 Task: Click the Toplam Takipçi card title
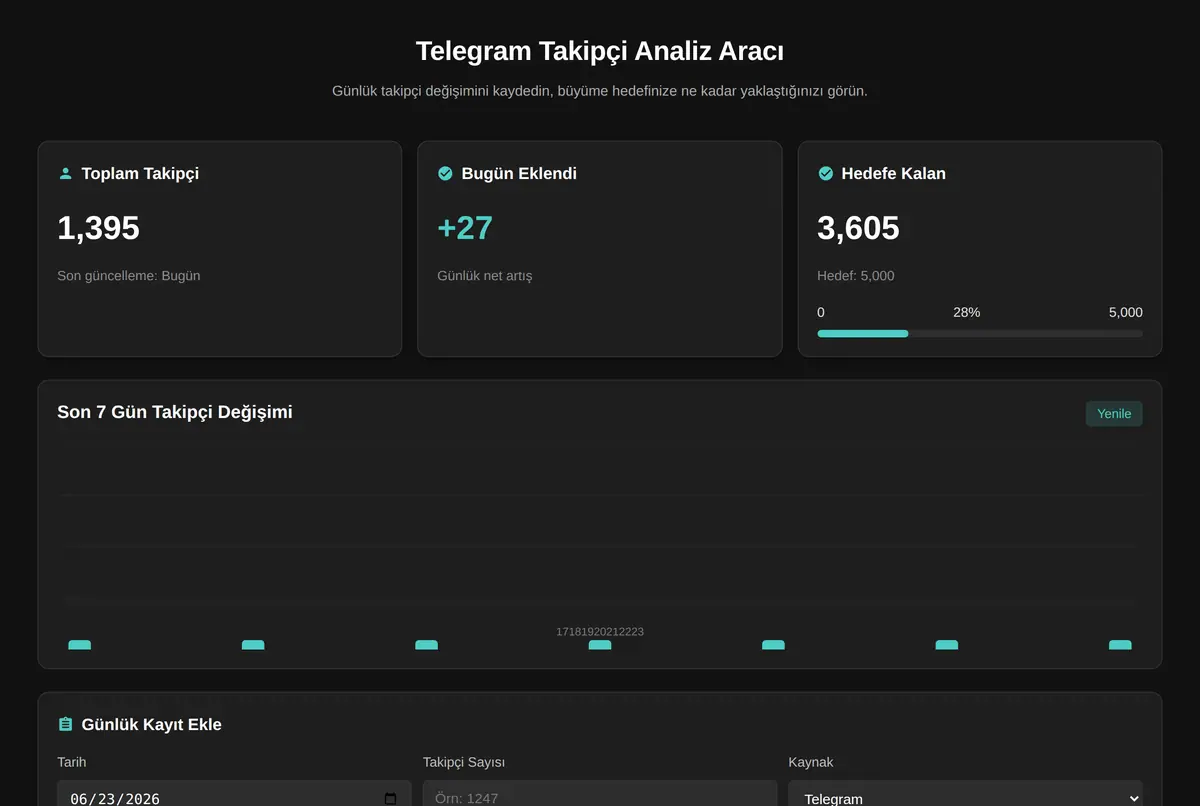(140, 174)
